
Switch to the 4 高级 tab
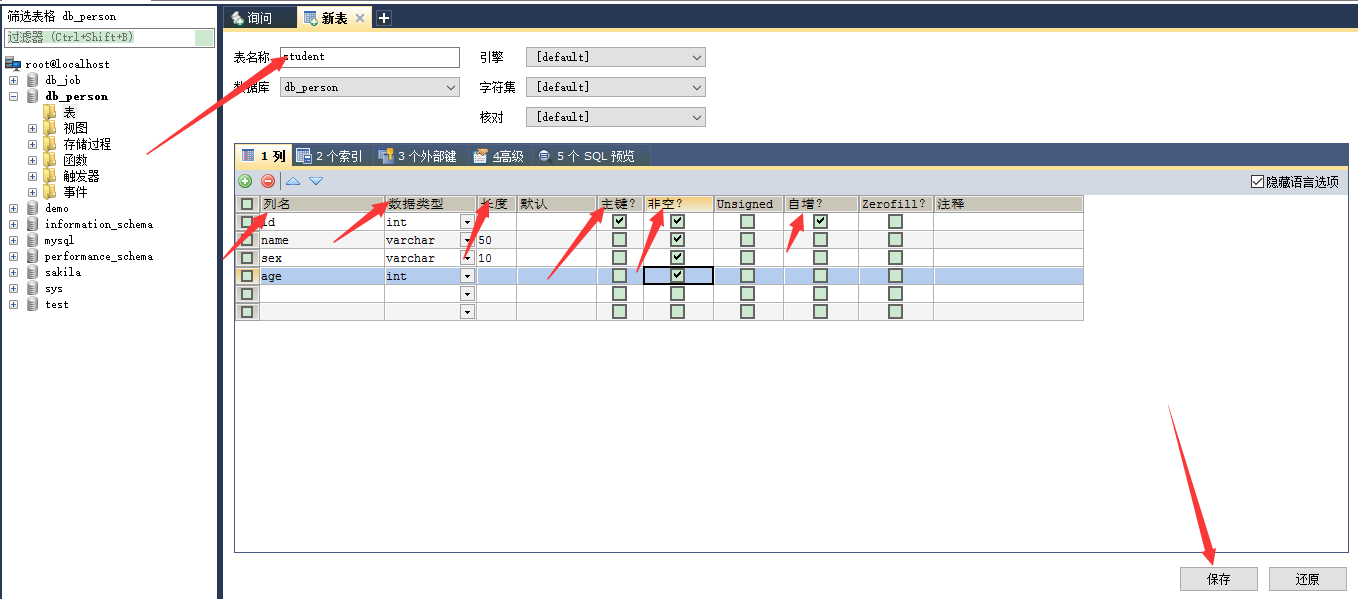[x=498, y=156]
